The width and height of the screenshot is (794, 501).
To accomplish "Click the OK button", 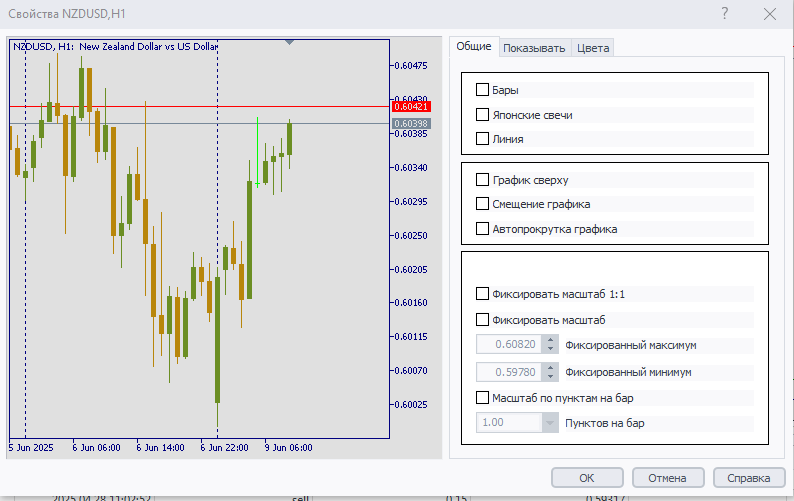I will [x=587, y=478].
